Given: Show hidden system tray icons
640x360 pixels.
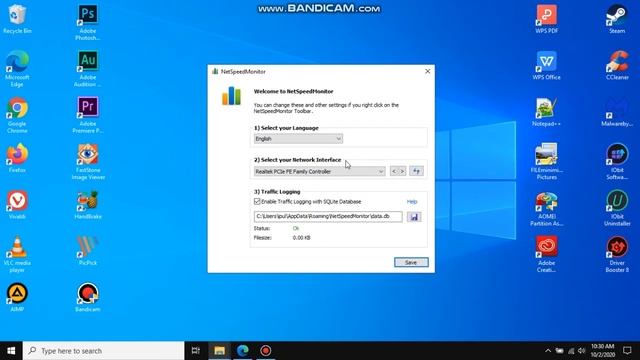Looking at the screenshot, I should coord(548,351).
